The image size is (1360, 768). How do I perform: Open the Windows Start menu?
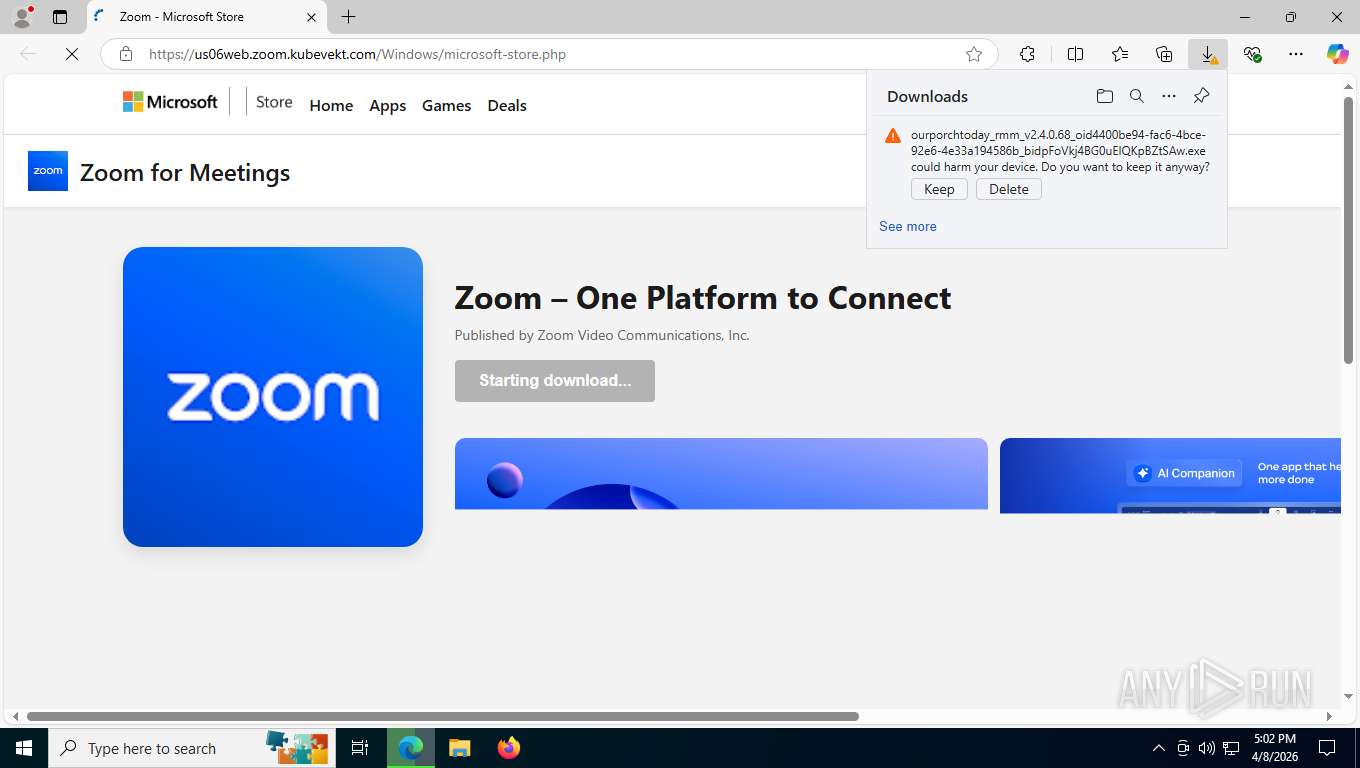[23, 748]
